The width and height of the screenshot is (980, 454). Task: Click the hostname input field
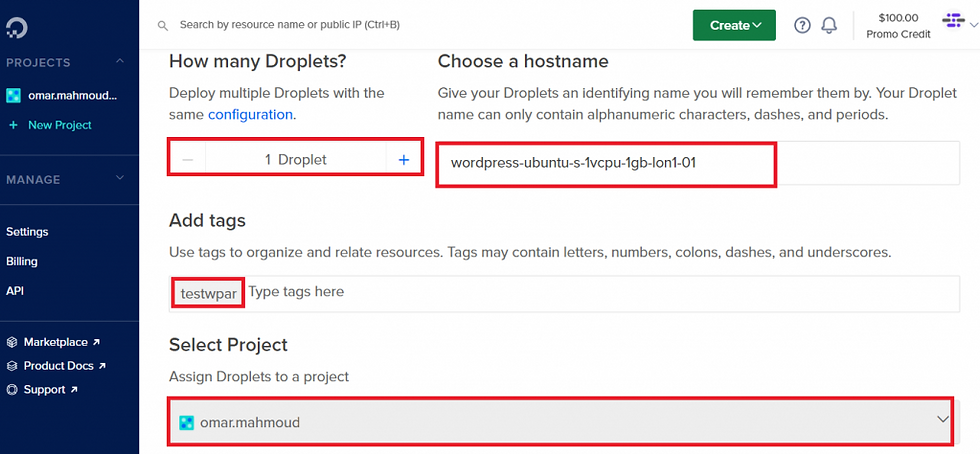coord(605,163)
